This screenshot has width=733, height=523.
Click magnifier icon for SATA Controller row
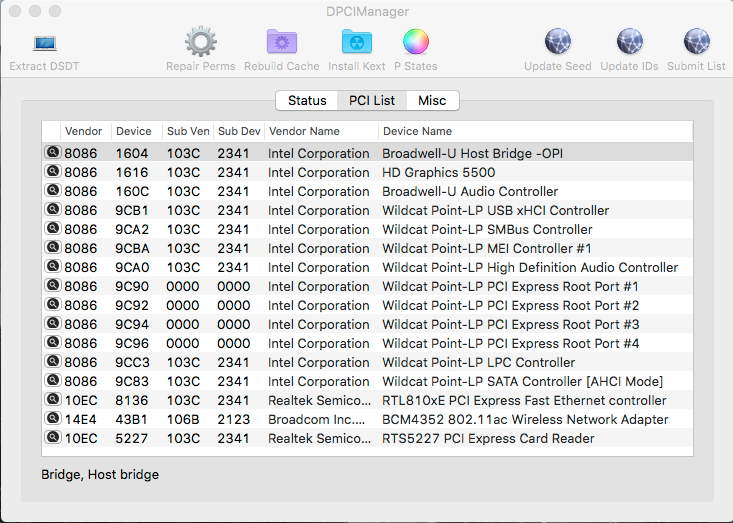click(53, 380)
